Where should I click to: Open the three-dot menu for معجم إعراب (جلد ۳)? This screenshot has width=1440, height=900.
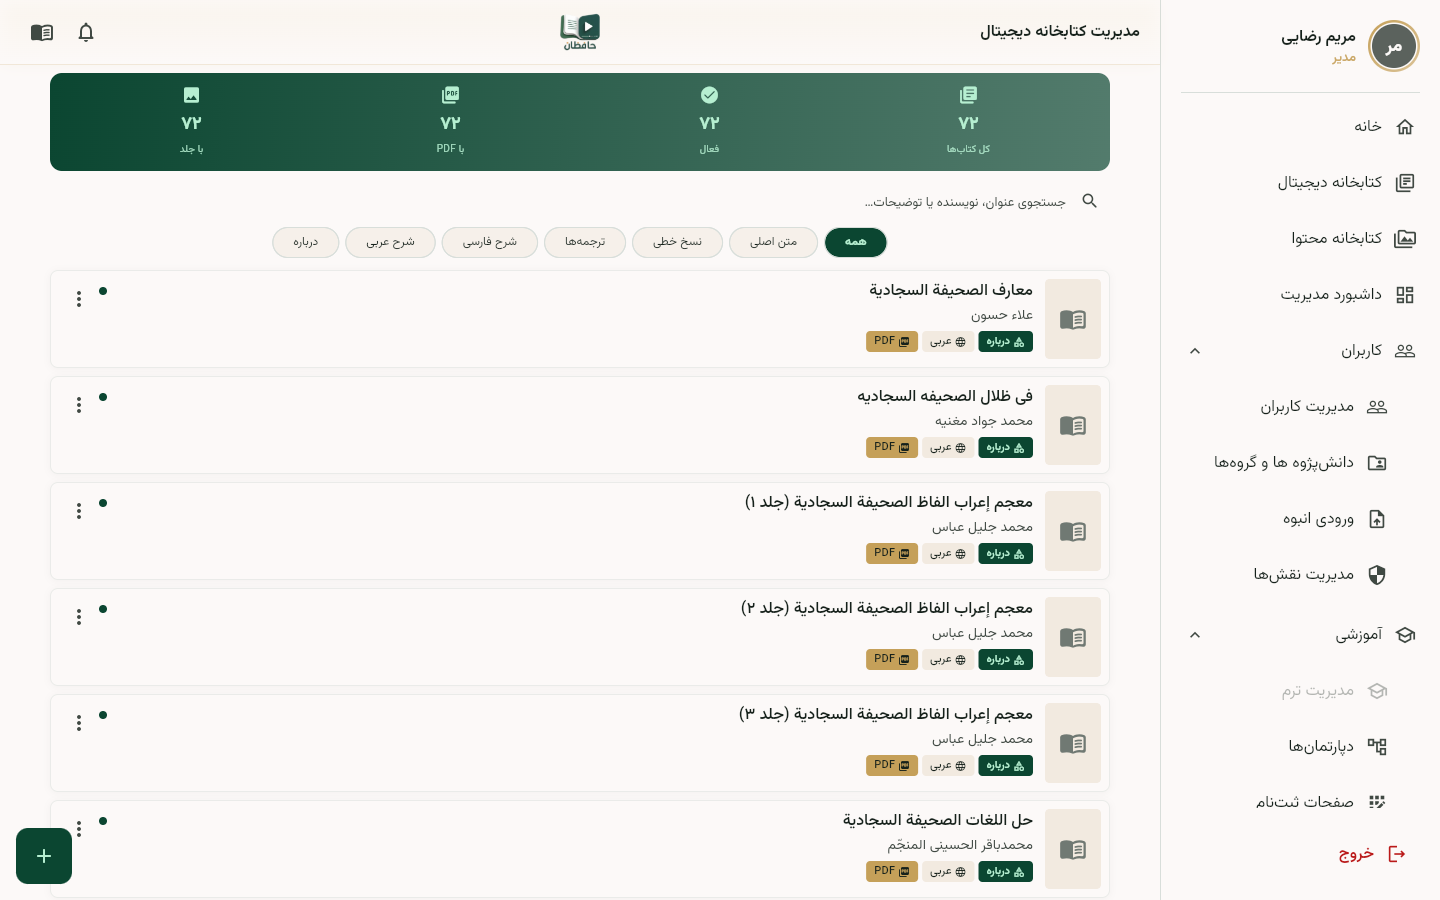click(x=79, y=723)
